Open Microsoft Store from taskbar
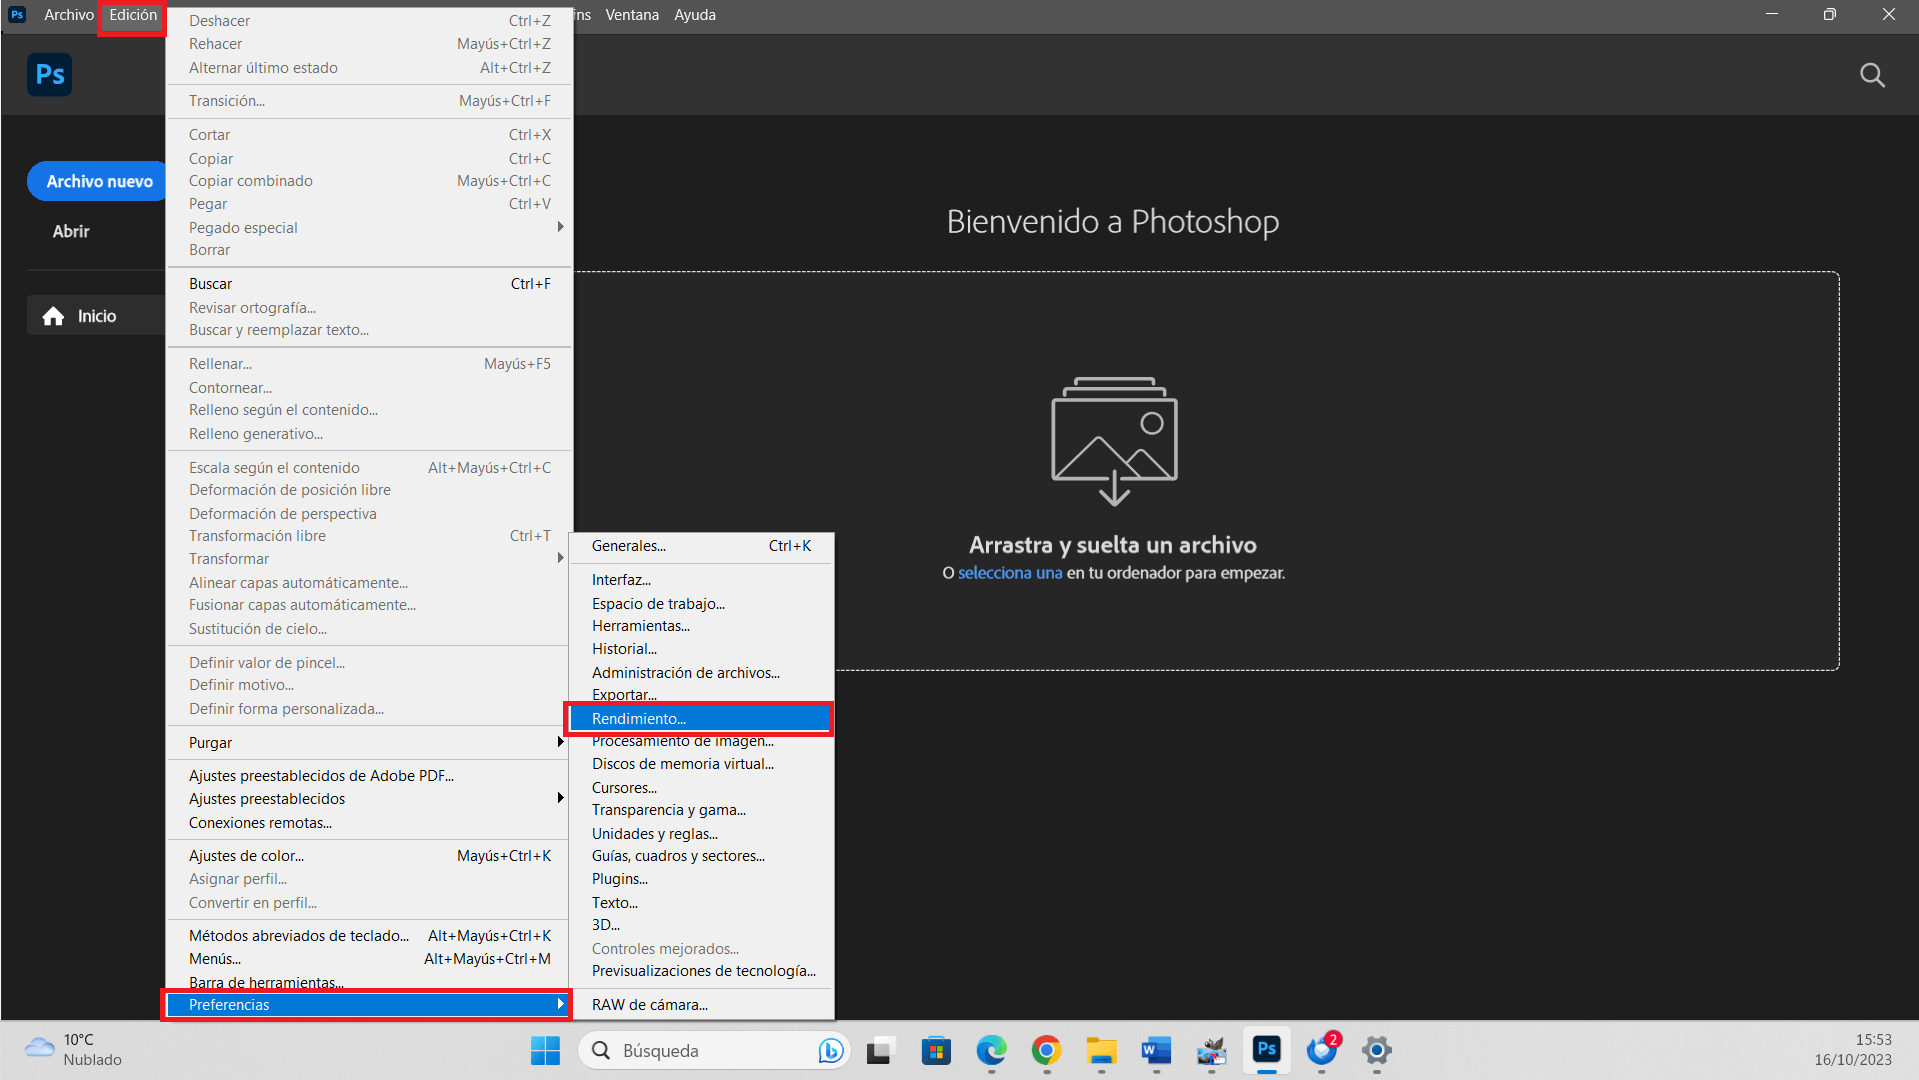The height and width of the screenshot is (1080, 1919). tap(936, 1051)
